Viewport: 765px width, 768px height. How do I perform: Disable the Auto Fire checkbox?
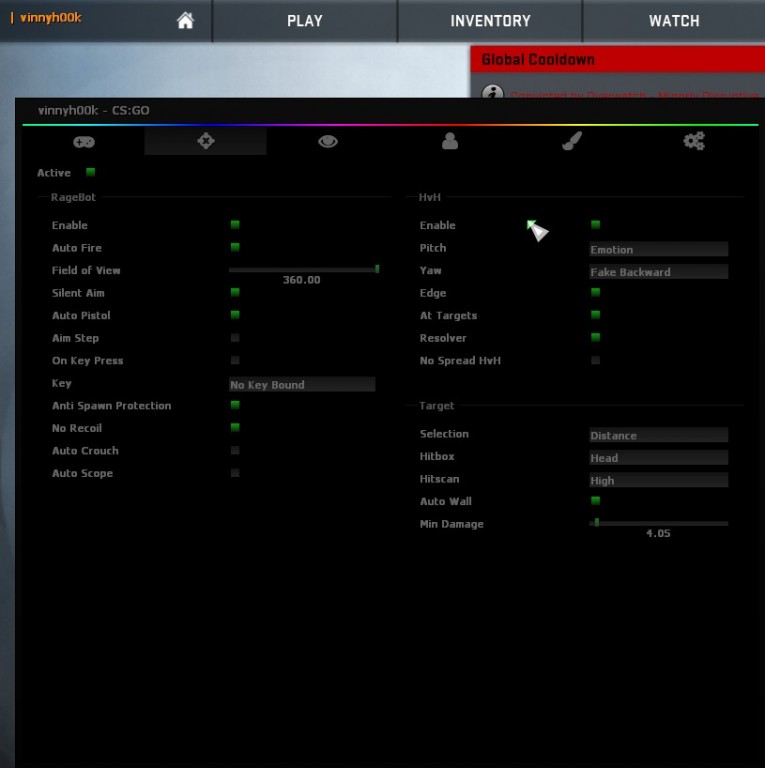pyautogui.click(x=235, y=247)
